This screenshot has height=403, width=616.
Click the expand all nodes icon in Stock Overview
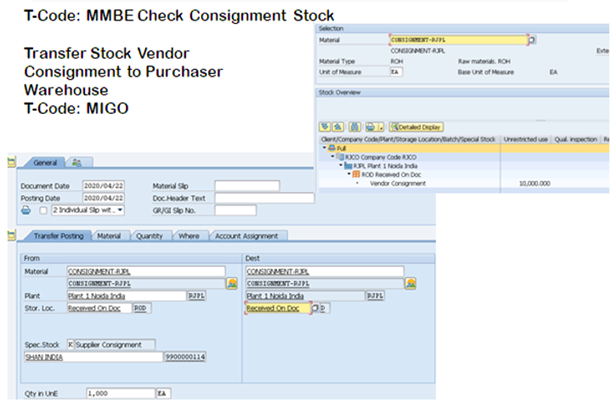[324, 127]
